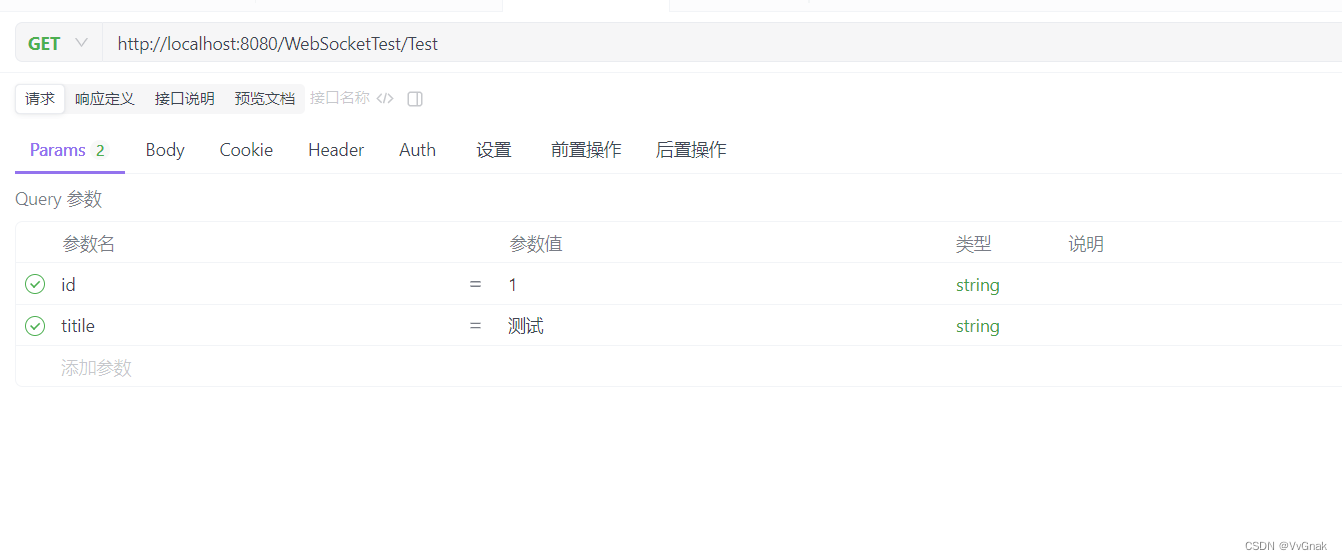
Task: Open the string type of titile row
Action: pyautogui.click(x=977, y=326)
